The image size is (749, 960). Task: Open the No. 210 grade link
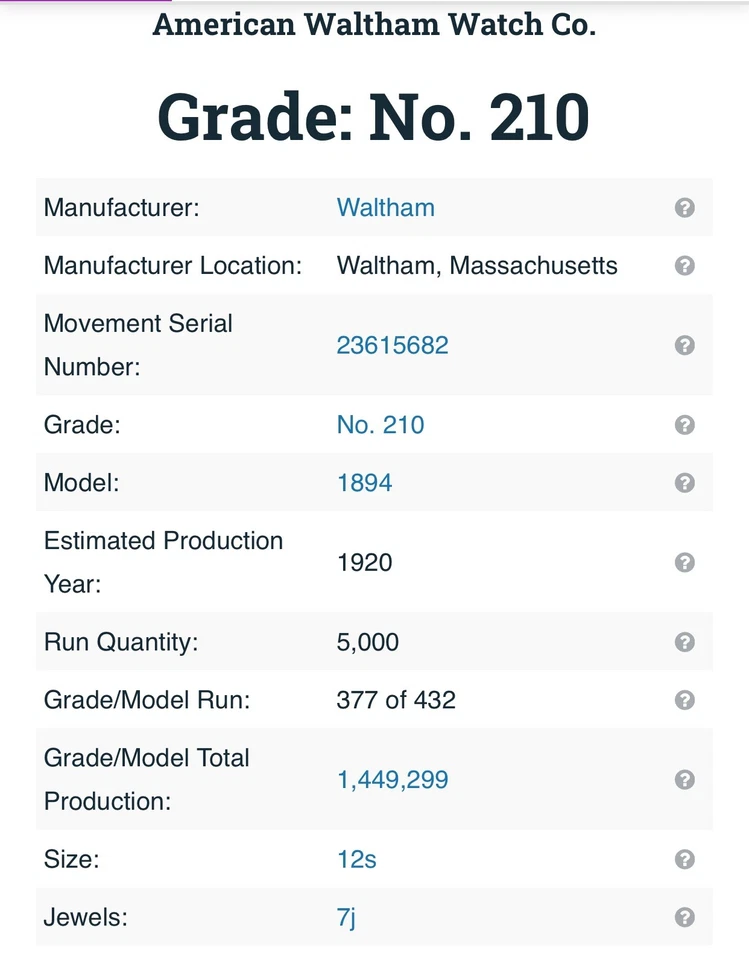[380, 425]
